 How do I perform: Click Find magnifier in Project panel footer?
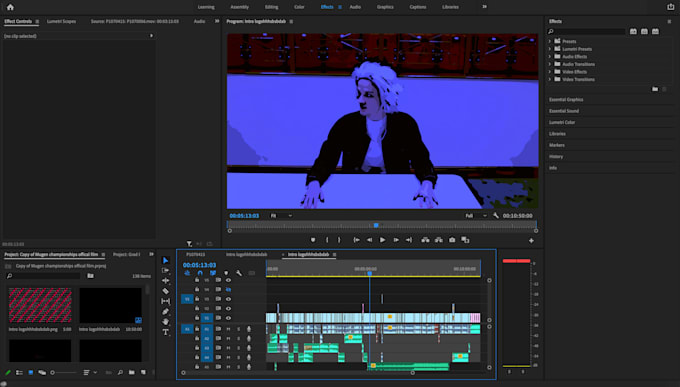(120, 373)
